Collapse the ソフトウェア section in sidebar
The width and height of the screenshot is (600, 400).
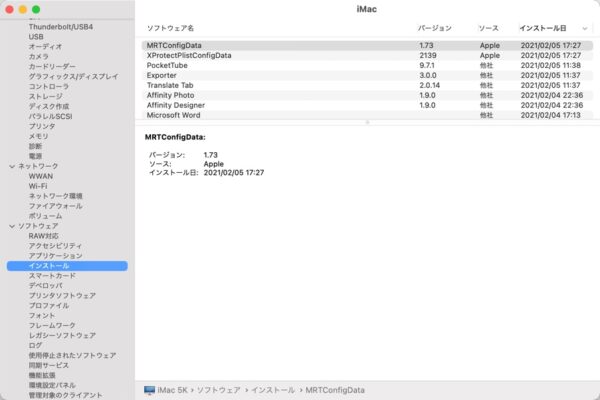(12, 226)
